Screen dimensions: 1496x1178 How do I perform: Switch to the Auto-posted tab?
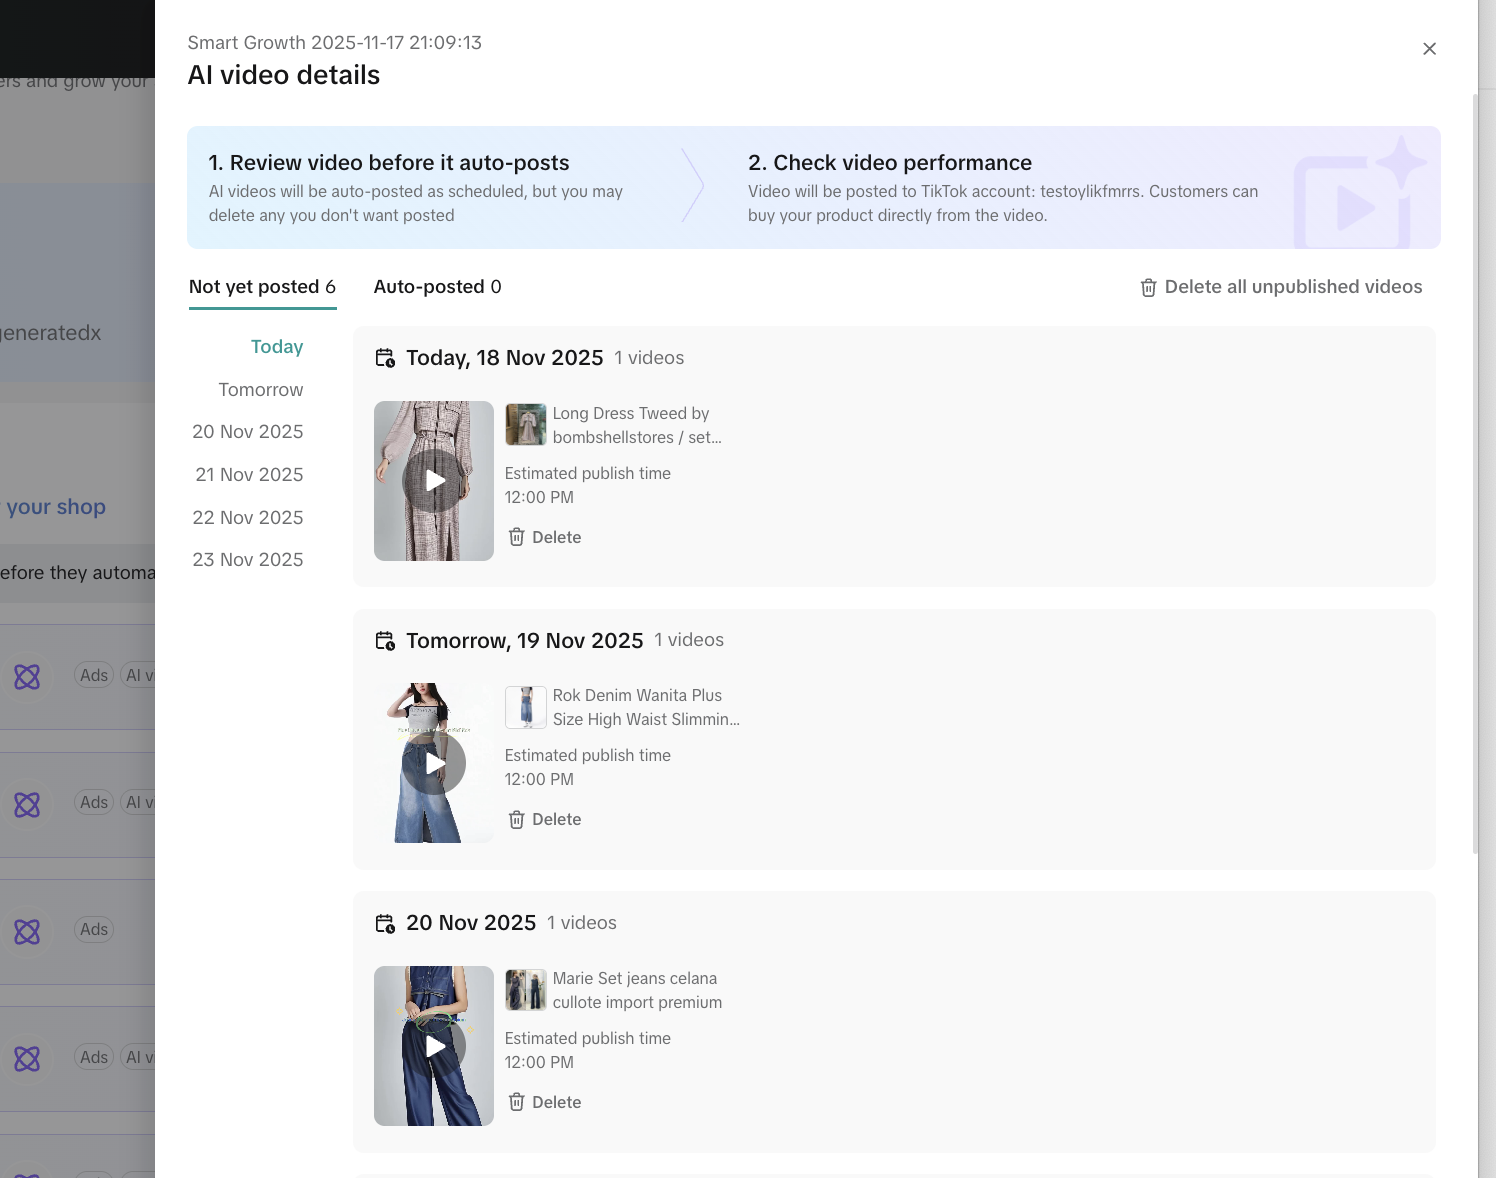click(437, 287)
